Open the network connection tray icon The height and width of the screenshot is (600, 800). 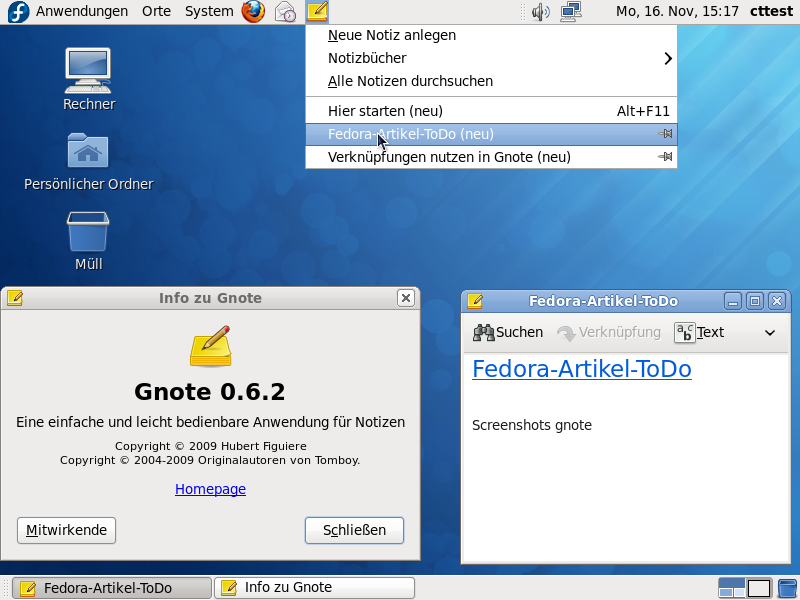[x=571, y=12]
